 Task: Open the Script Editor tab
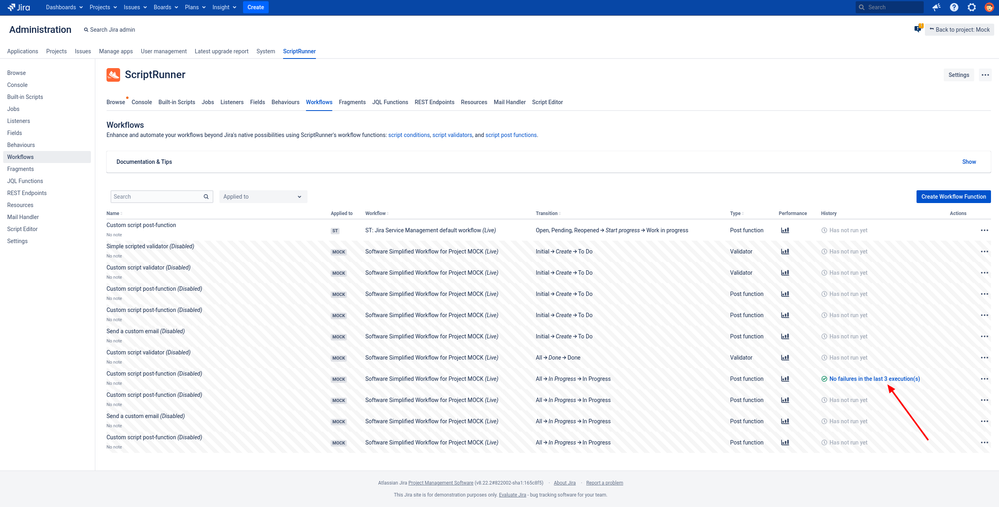click(547, 102)
